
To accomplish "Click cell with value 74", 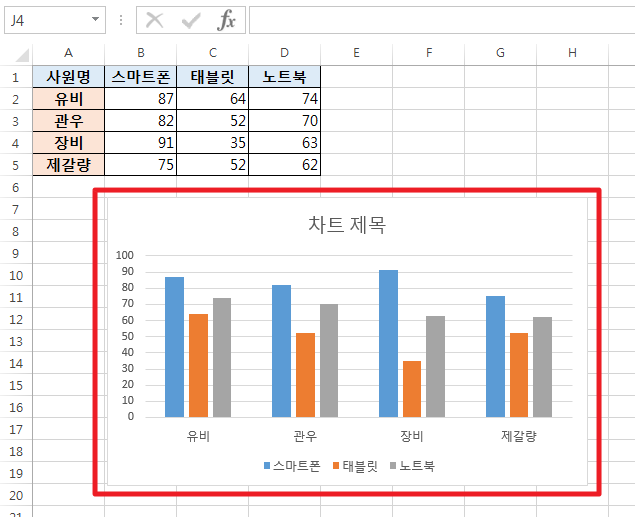I will tap(284, 99).
